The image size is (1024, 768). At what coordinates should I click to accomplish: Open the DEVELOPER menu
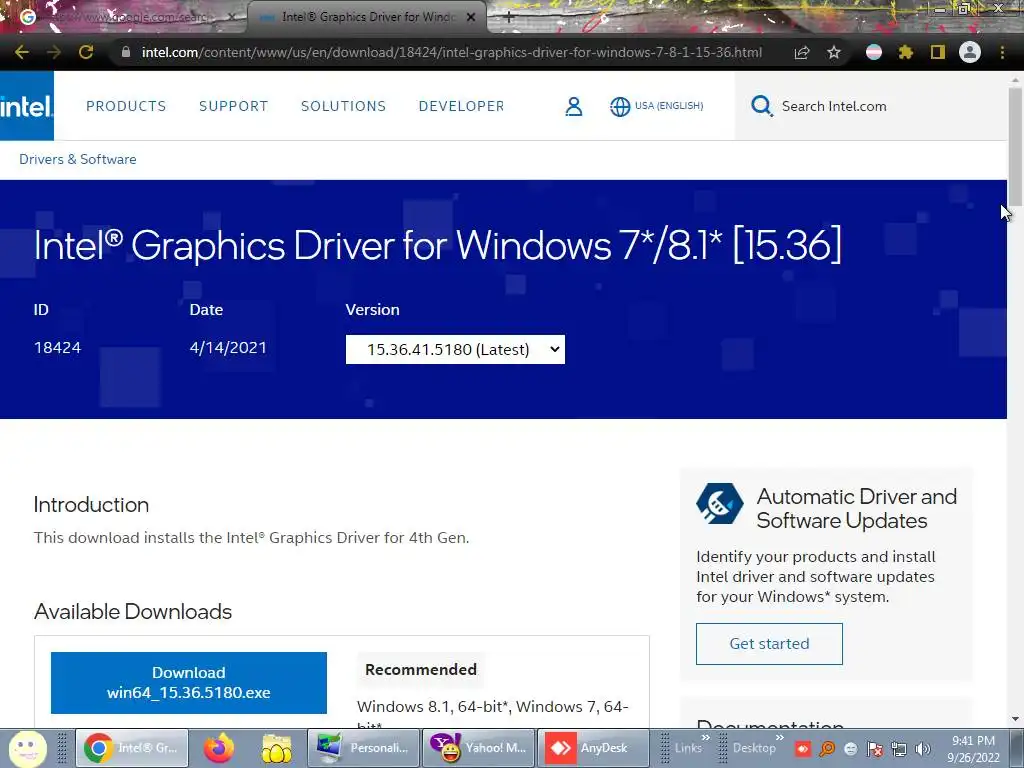tap(462, 106)
